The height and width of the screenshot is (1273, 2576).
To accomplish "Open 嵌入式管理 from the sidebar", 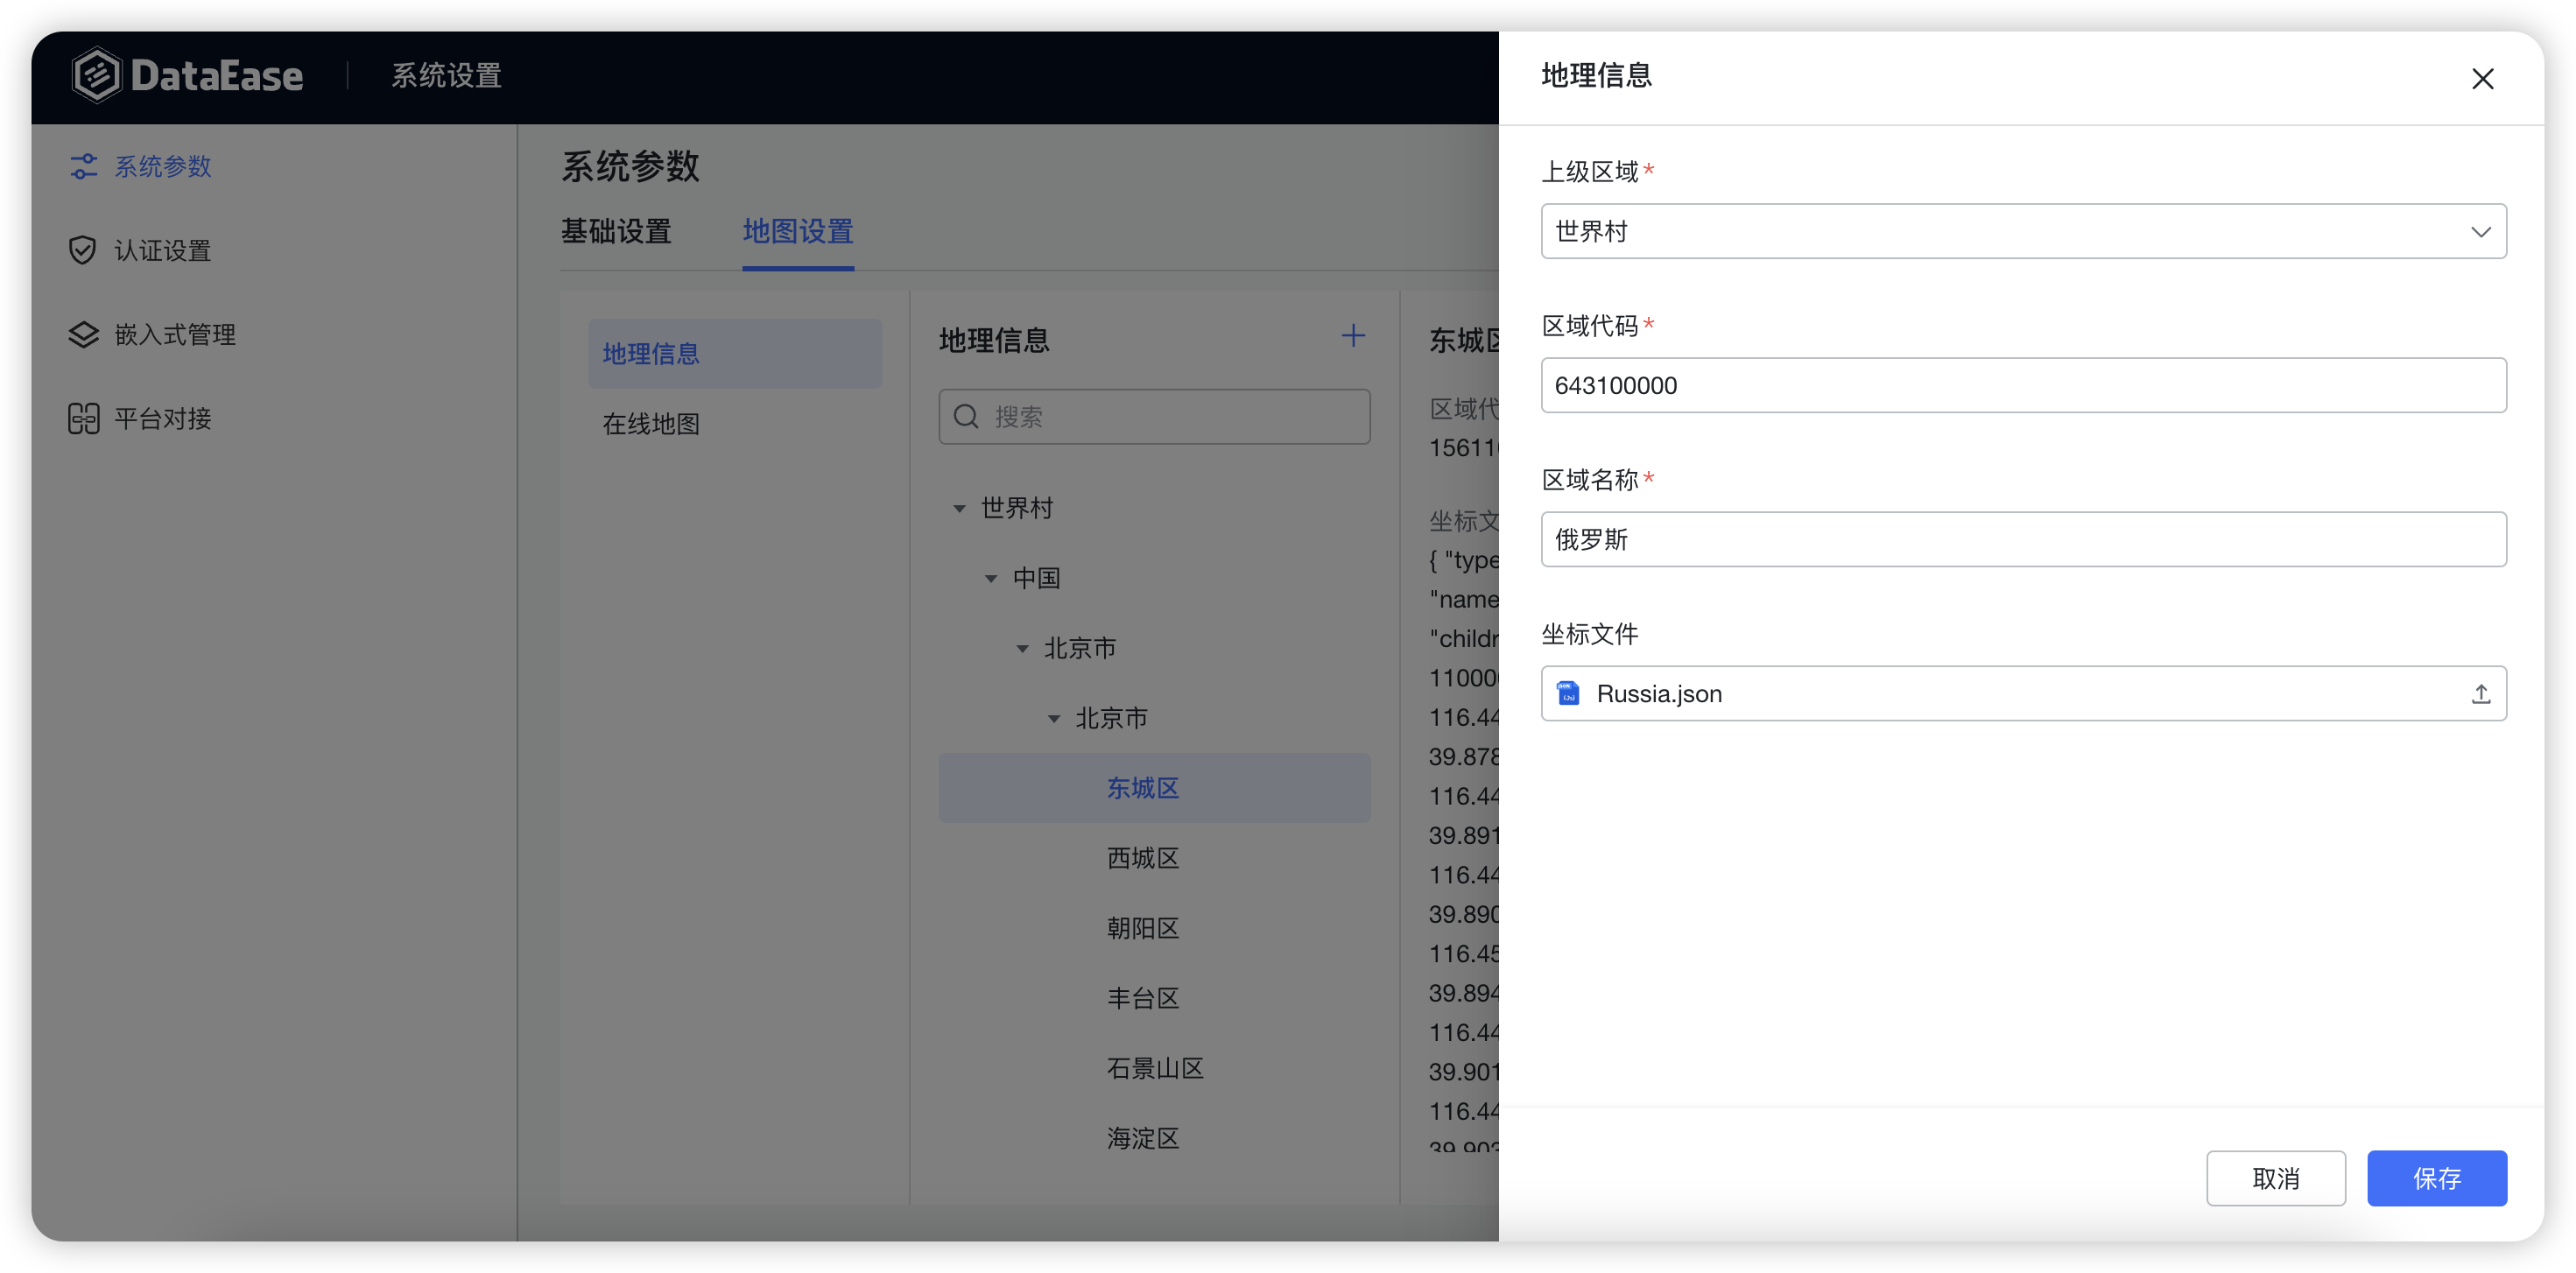I will pos(83,334).
